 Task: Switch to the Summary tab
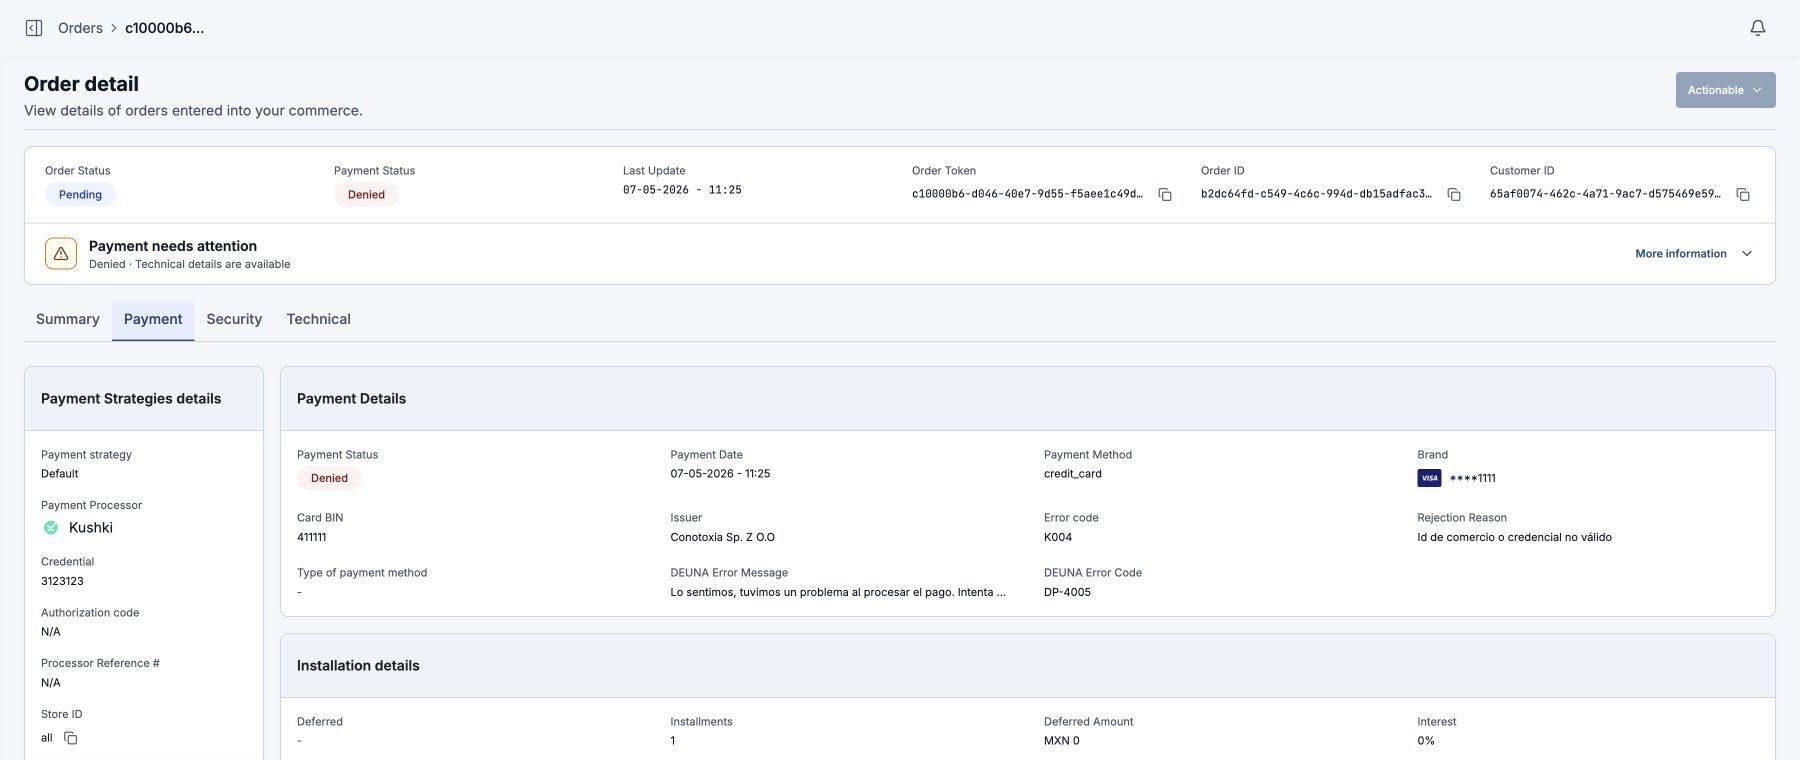[x=68, y=319]
